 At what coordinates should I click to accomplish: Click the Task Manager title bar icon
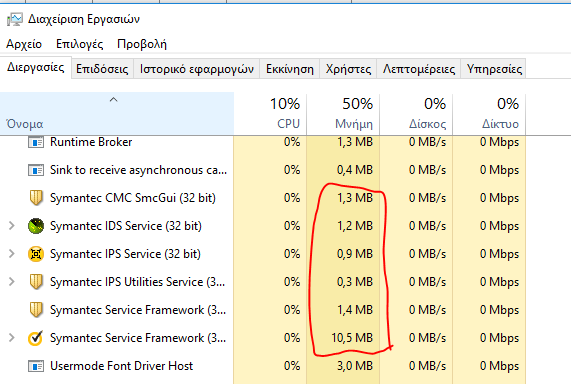point(15,19)
